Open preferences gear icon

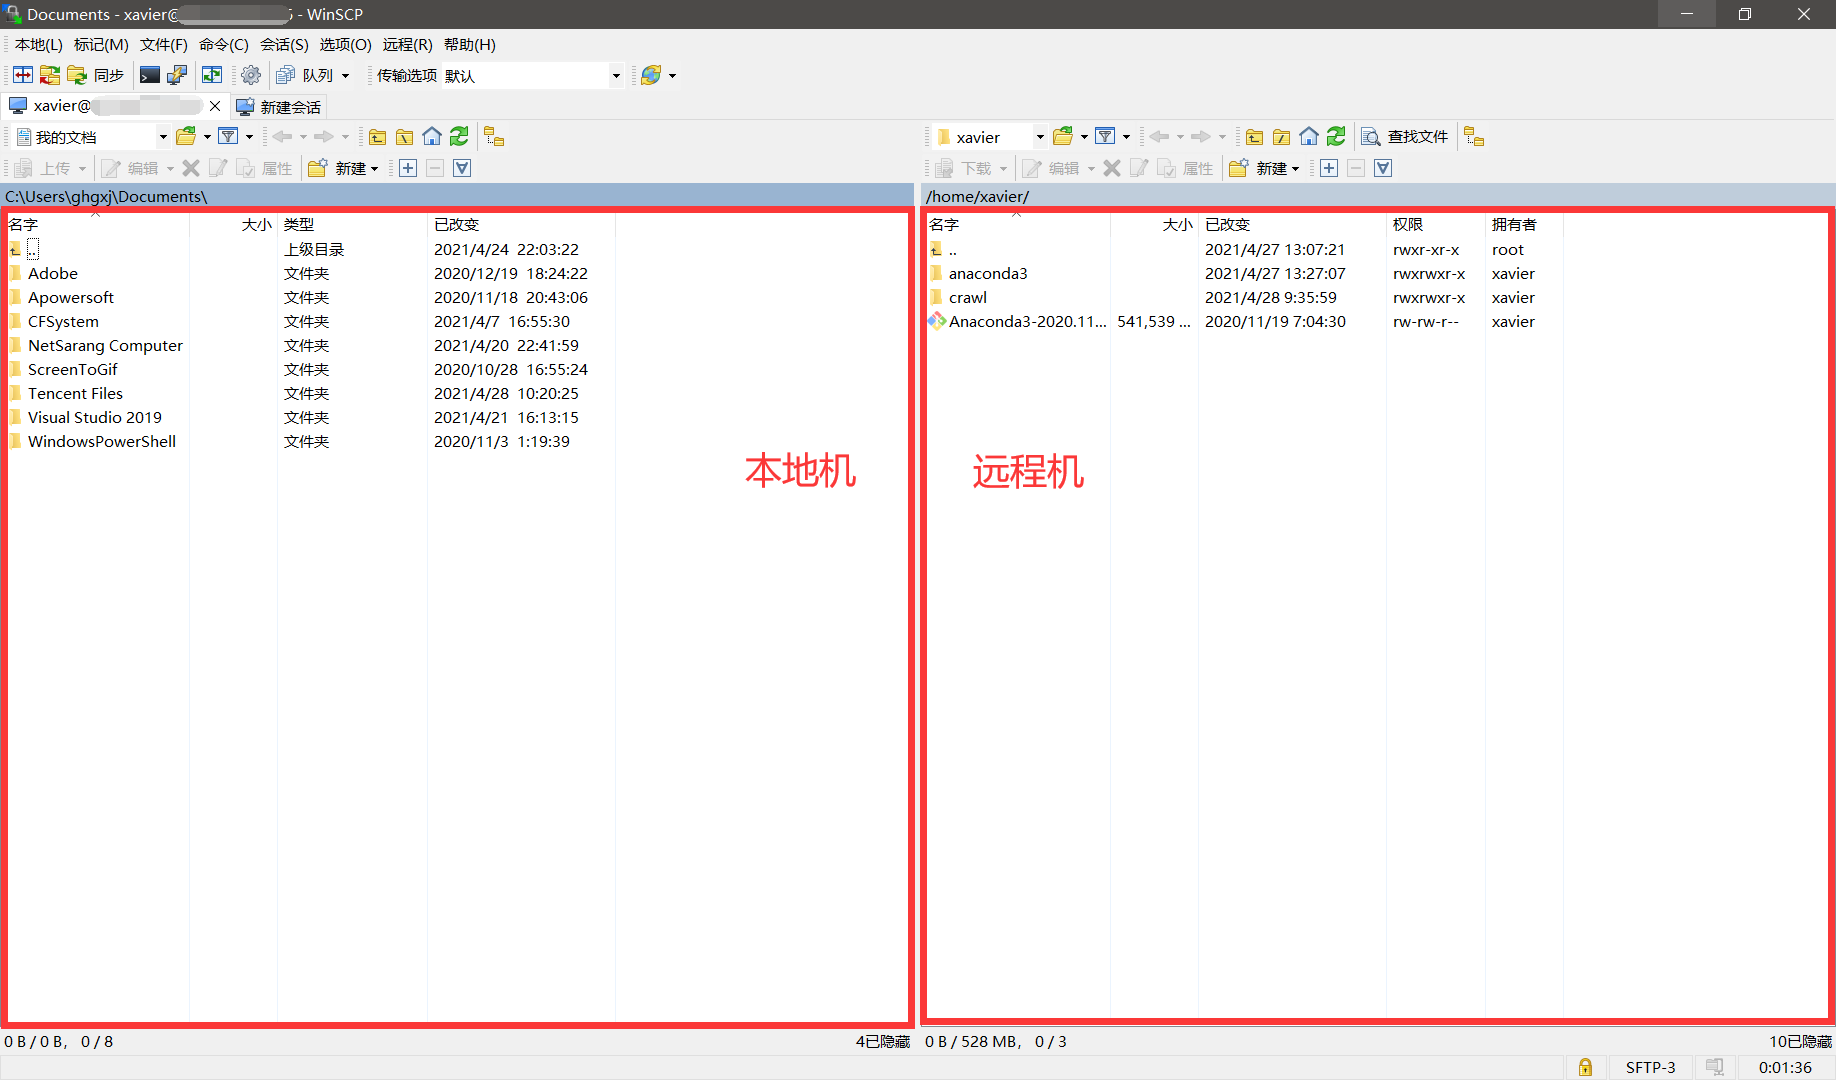click(x=251, y=75)
